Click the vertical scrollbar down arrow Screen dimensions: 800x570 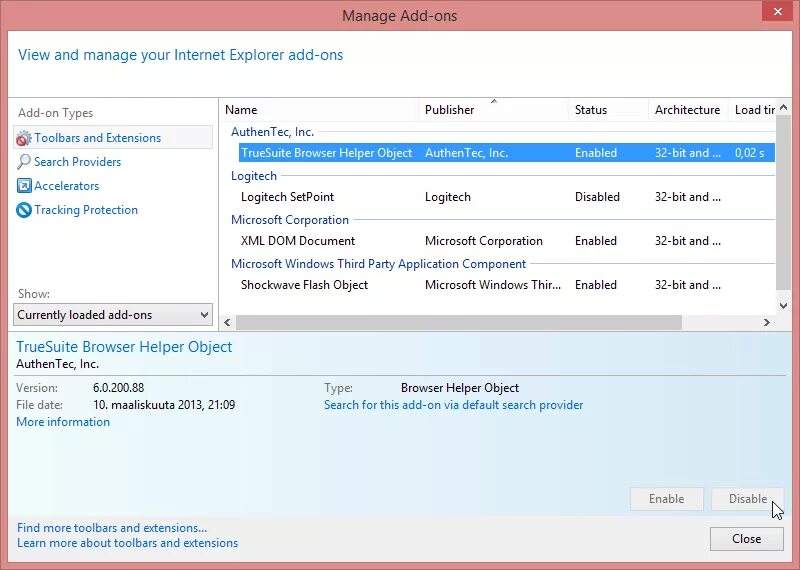784,306
